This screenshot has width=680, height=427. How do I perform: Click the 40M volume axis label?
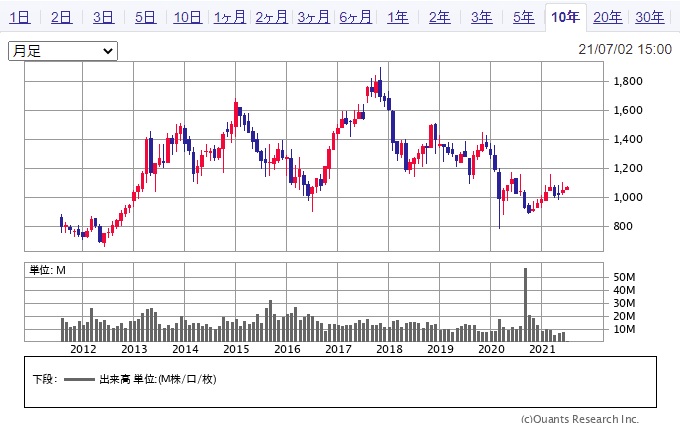click(624, 290)
